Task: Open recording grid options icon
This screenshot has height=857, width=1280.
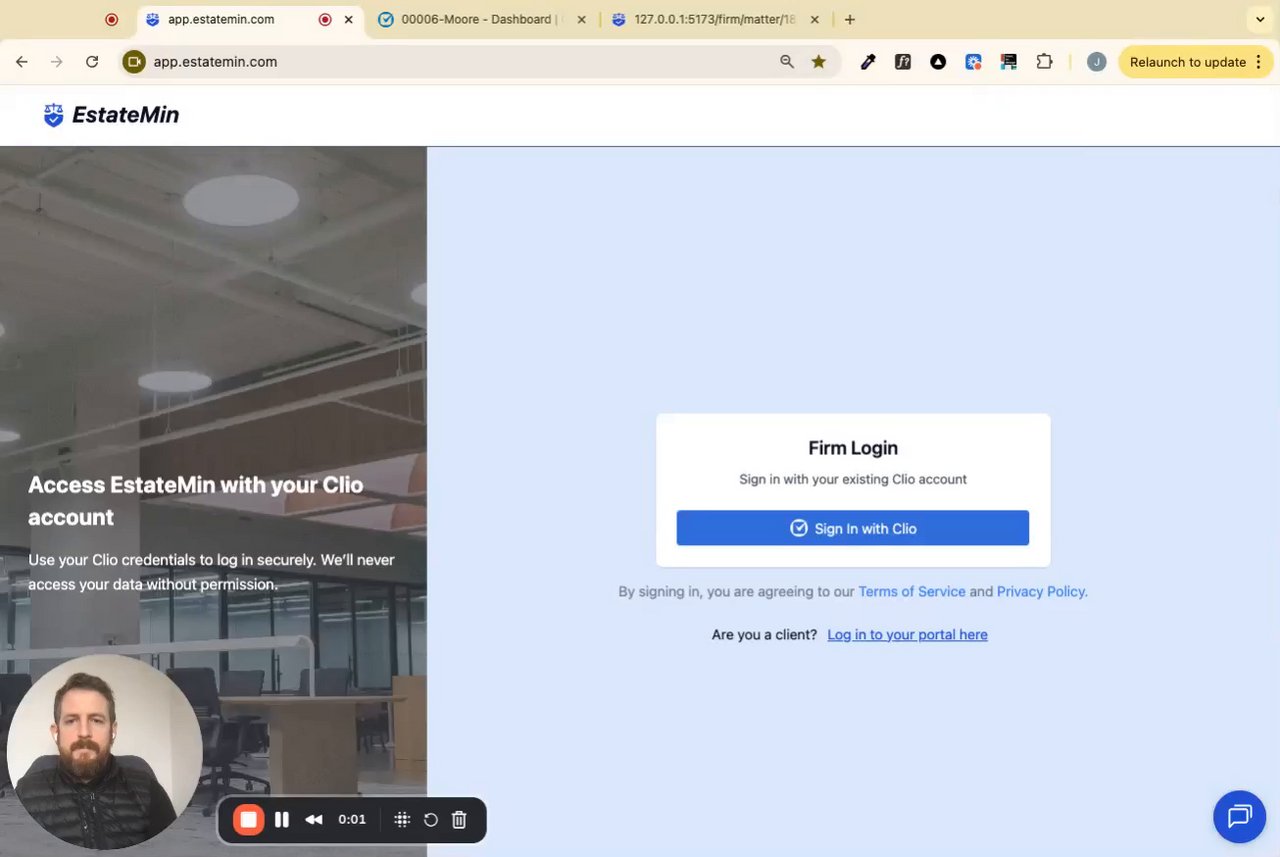Action: [x=402, y=820]
